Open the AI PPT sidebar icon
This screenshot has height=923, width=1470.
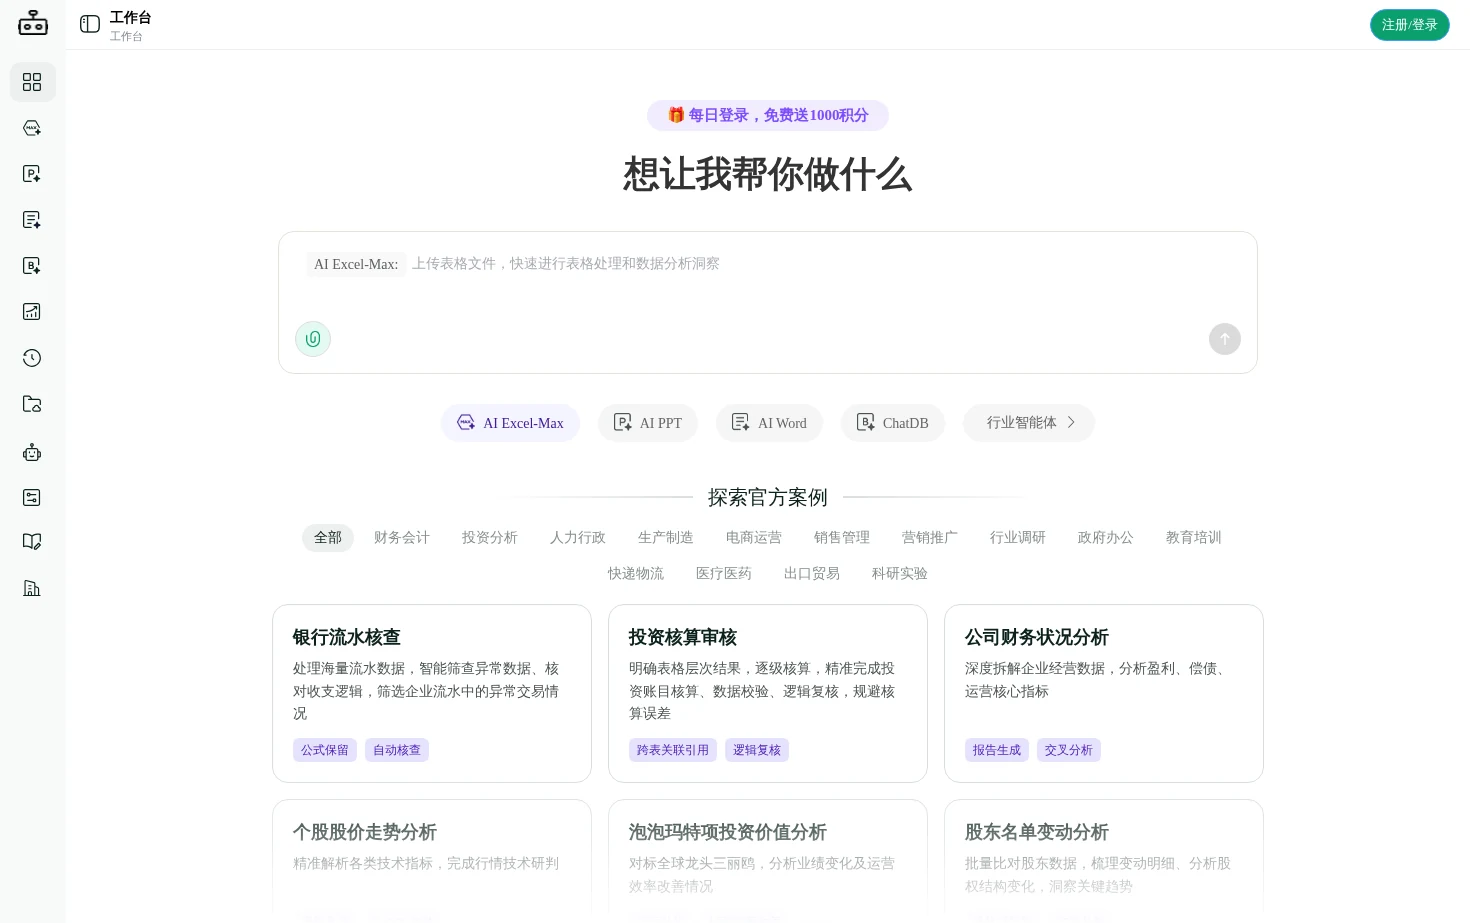click(32, 174)
